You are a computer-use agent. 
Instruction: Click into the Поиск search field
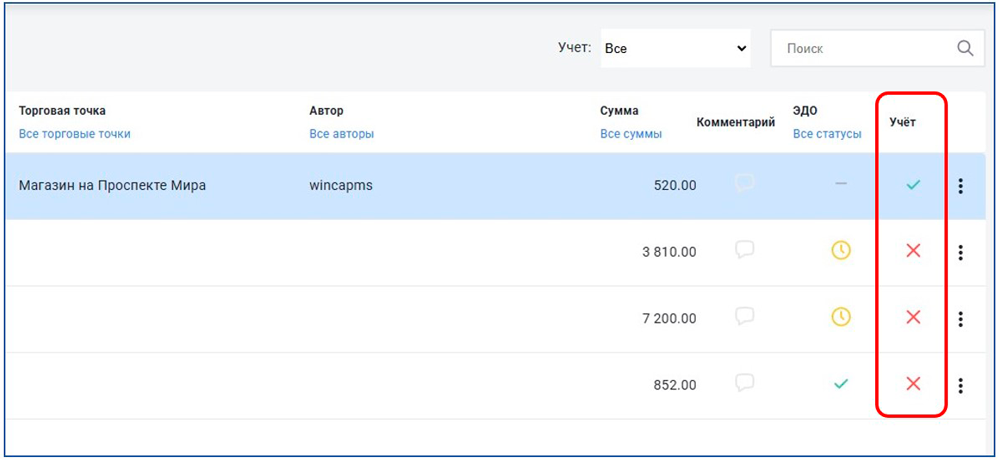(x=860, y=48)
